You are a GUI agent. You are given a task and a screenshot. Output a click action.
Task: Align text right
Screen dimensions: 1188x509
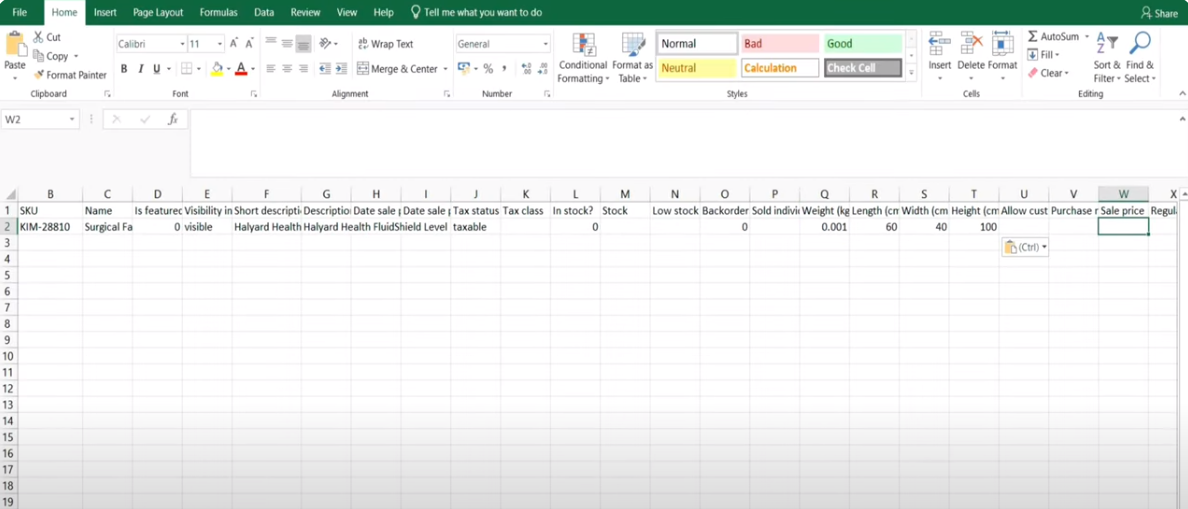[x=303, y=69]
